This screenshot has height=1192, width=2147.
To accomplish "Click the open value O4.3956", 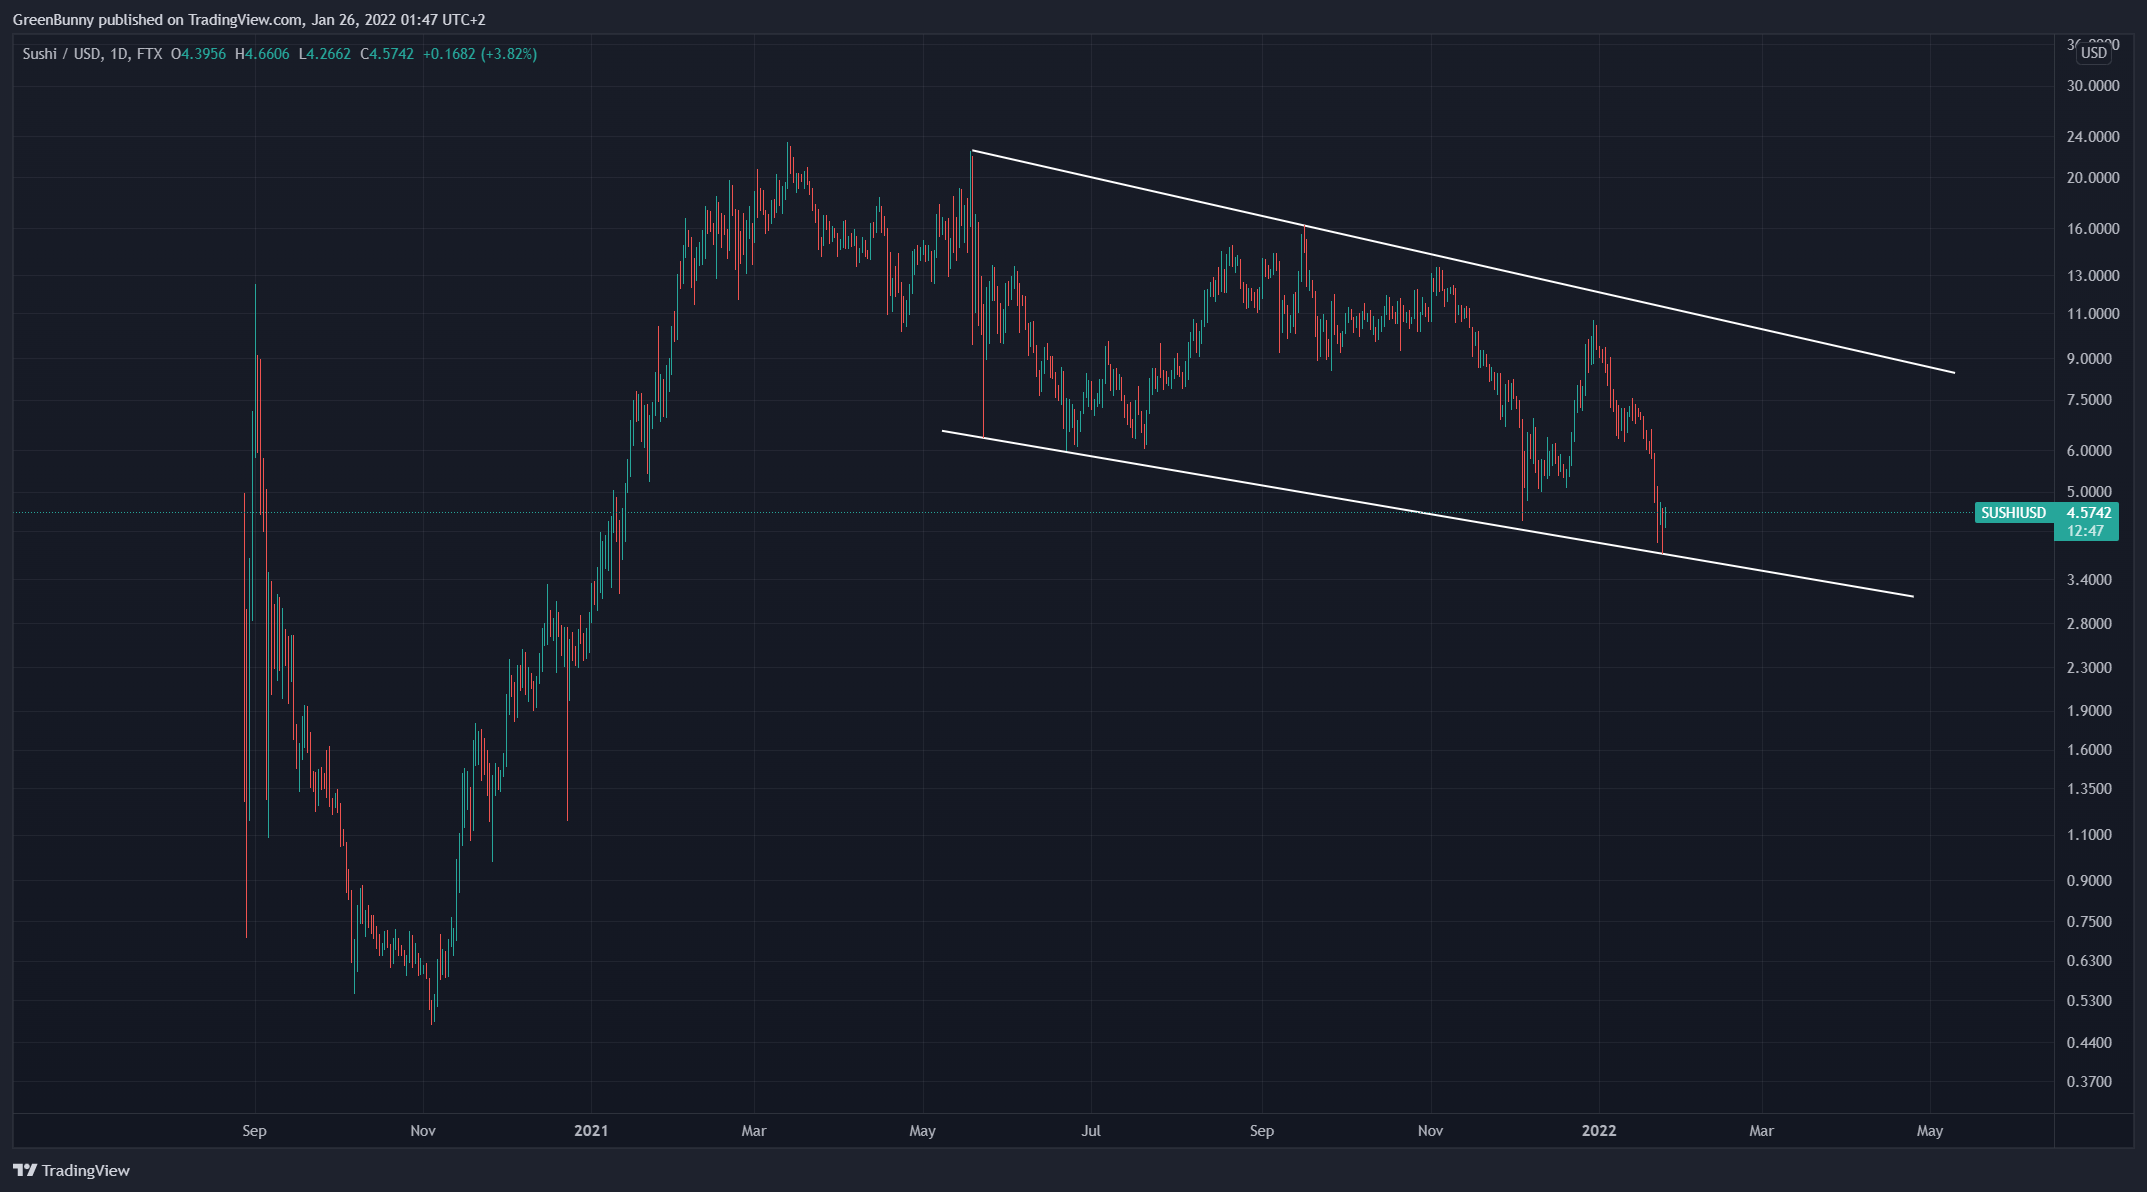I will pos(198,54).
